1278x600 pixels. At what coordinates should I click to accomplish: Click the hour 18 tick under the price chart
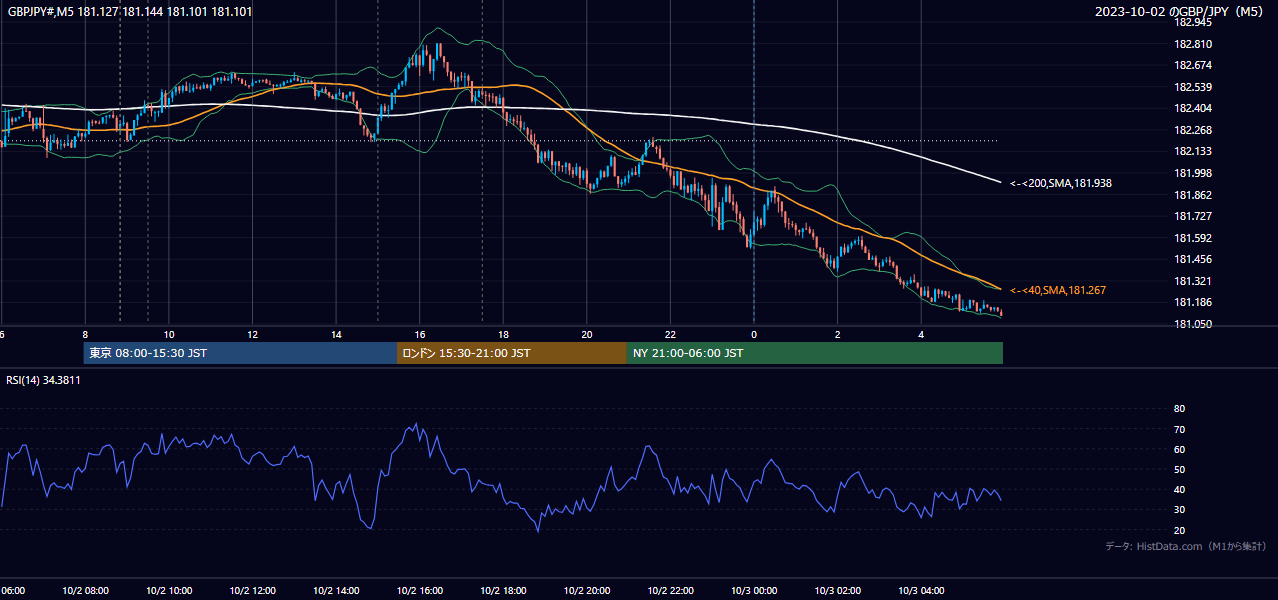point(503,334)
